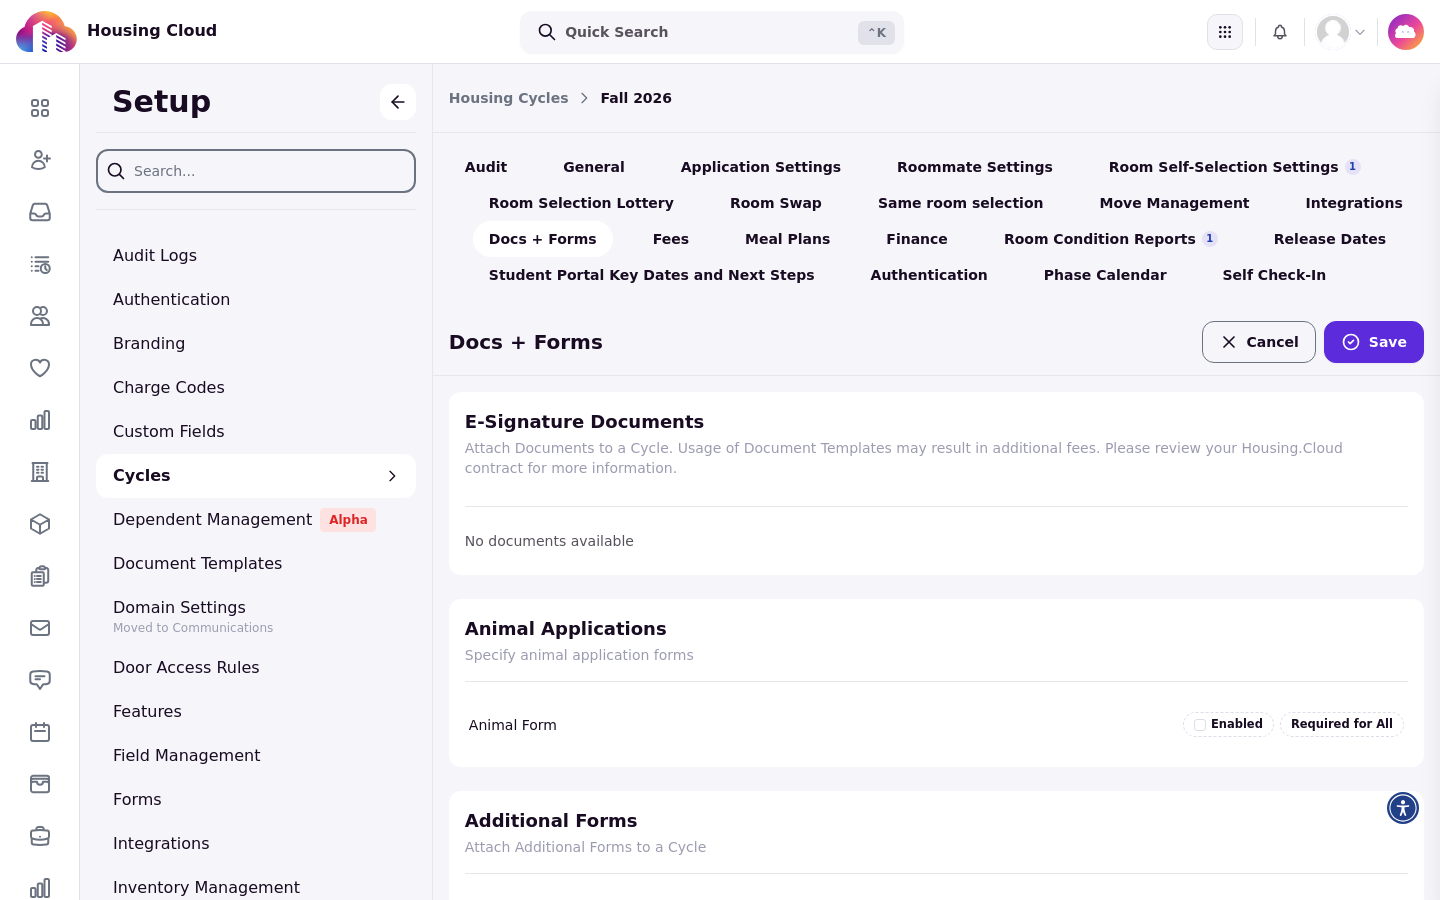Open the Finance tab
Screen dimensions: 1440x900
point(917,239)
